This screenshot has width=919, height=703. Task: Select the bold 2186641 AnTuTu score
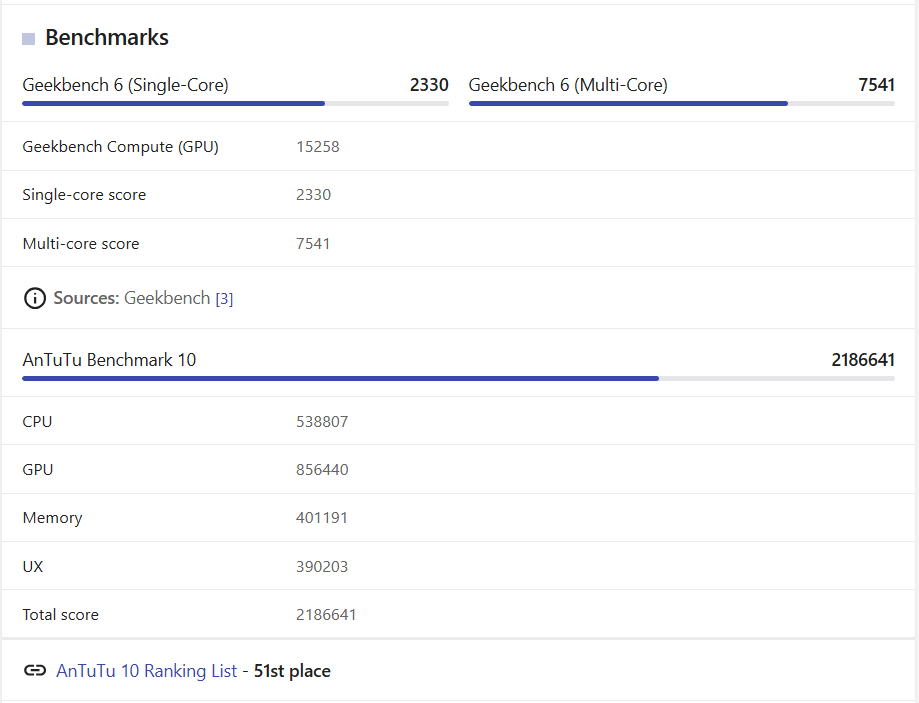coord(863,360)
